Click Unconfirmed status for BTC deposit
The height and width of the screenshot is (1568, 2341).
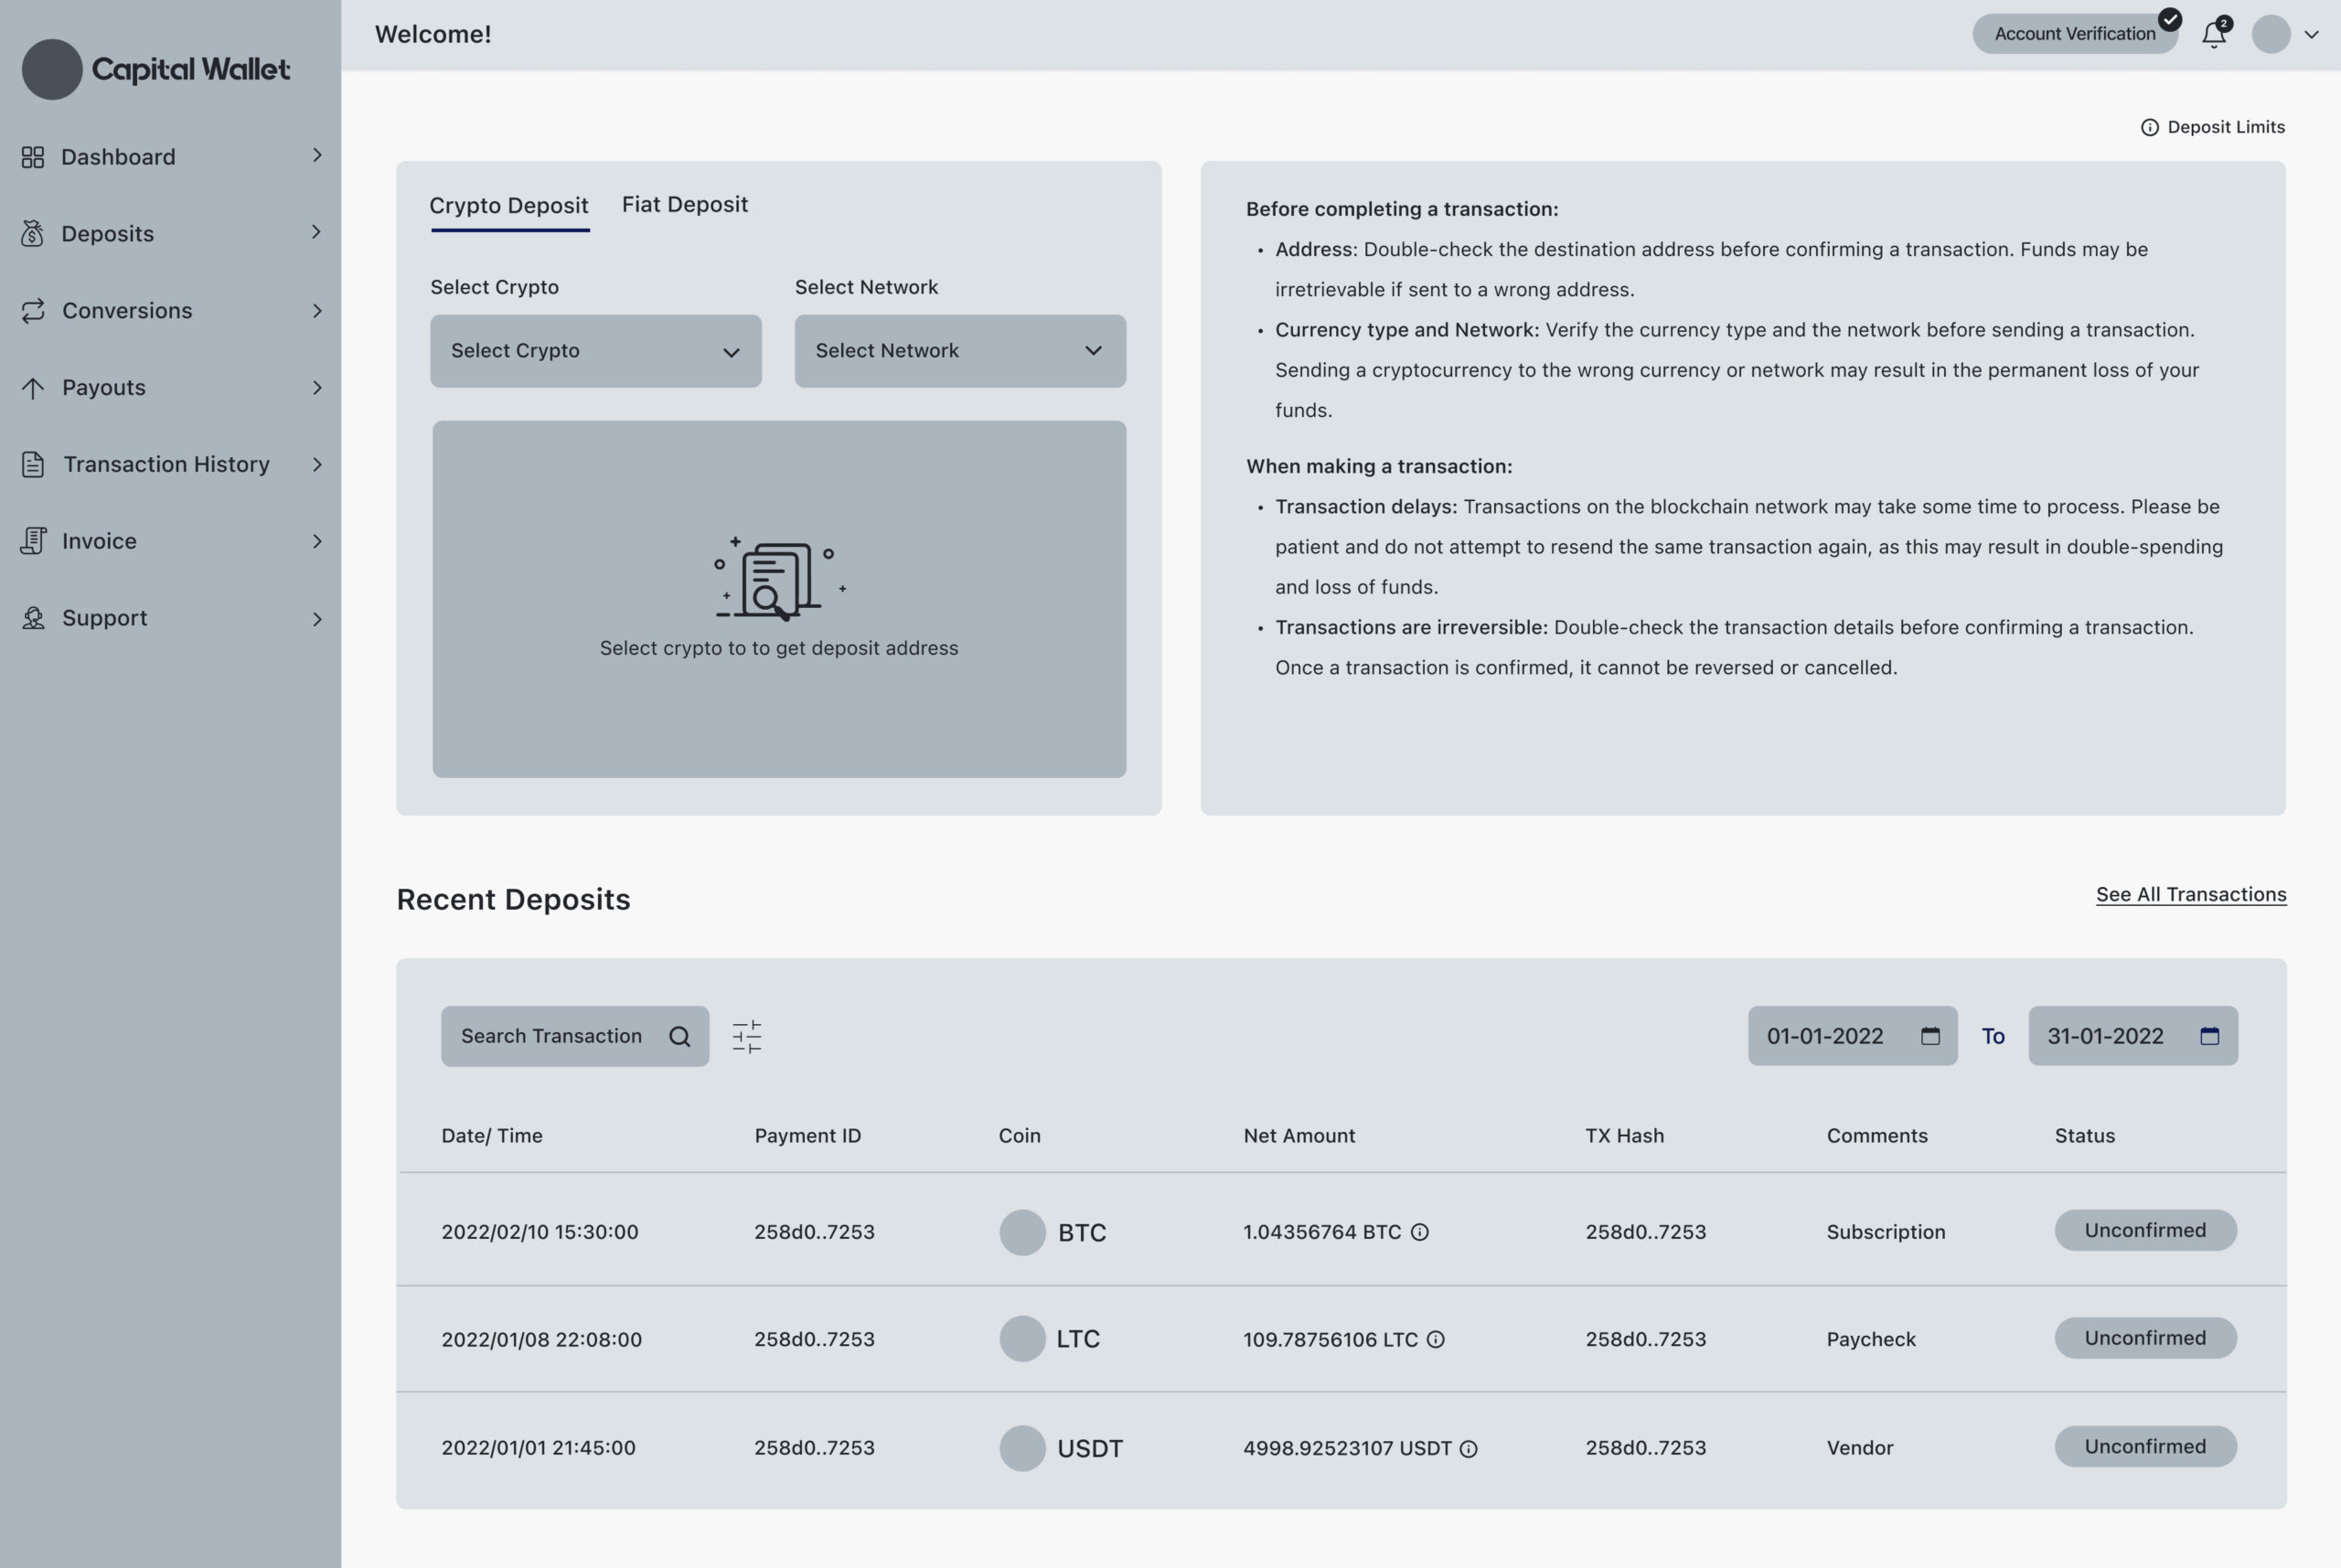2145,1231
